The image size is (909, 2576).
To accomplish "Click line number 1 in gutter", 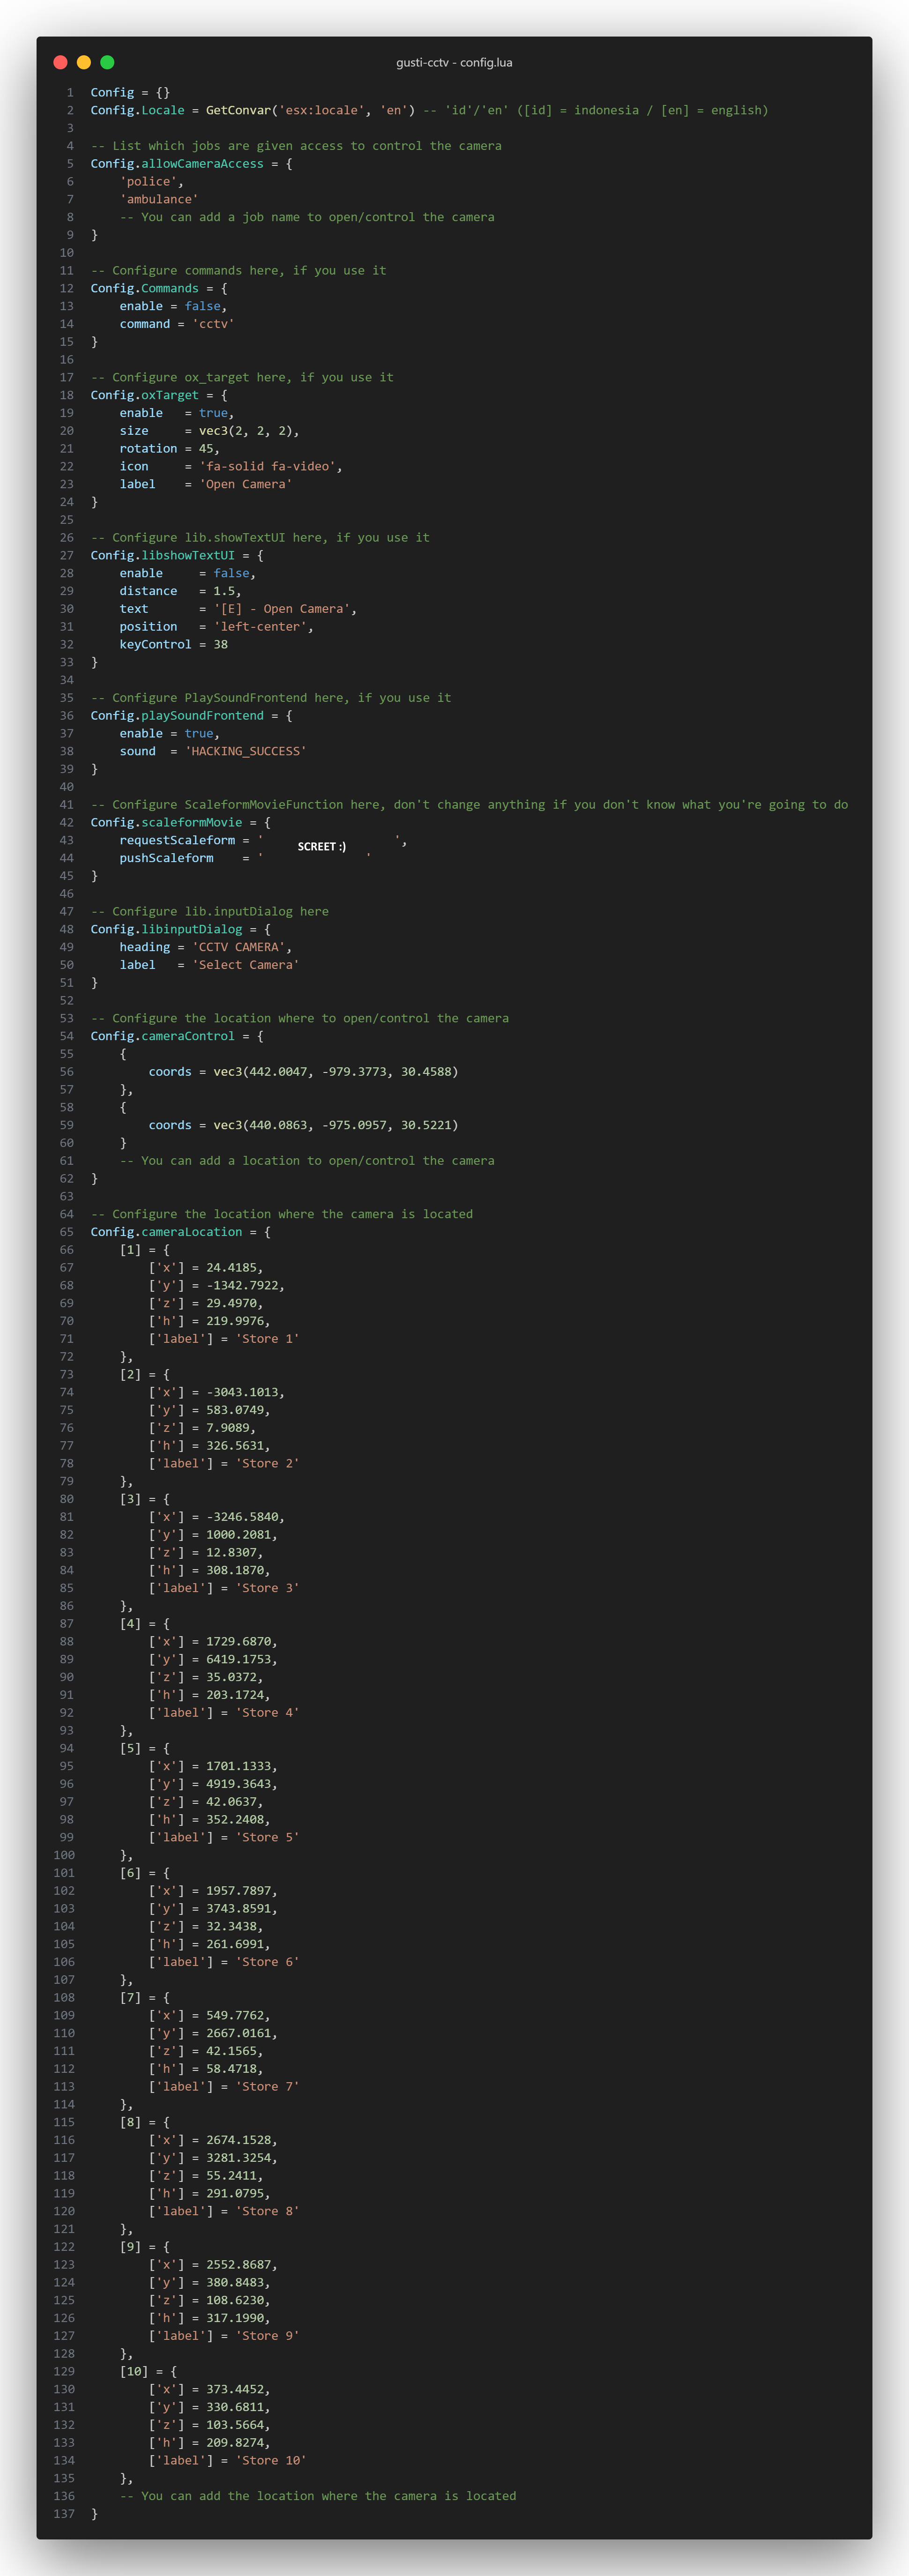I will (x=70, y=92).
